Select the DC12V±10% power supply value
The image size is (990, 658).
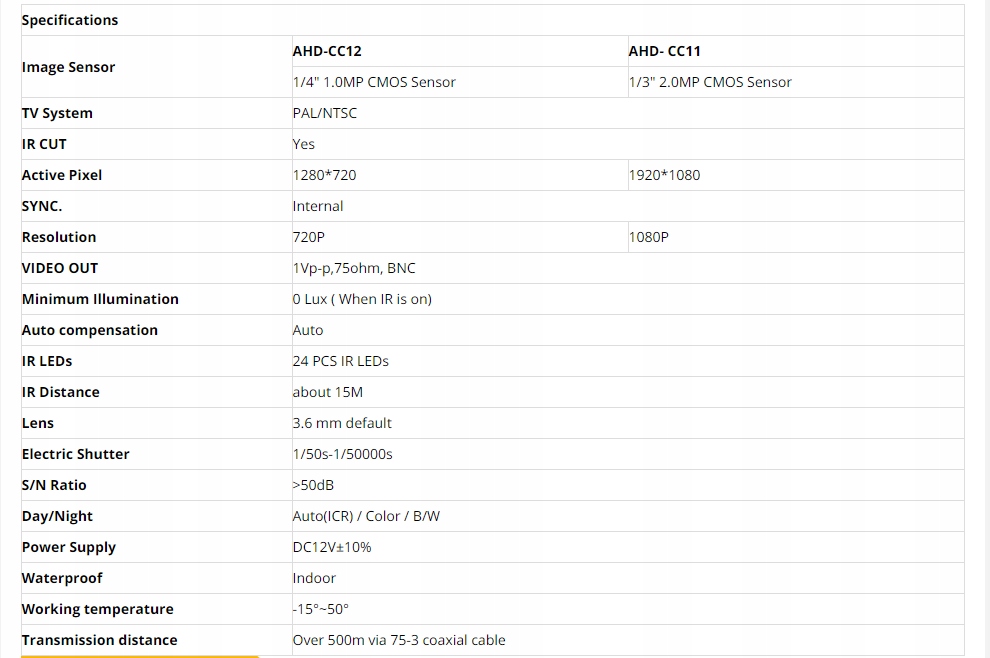(332, 547)
